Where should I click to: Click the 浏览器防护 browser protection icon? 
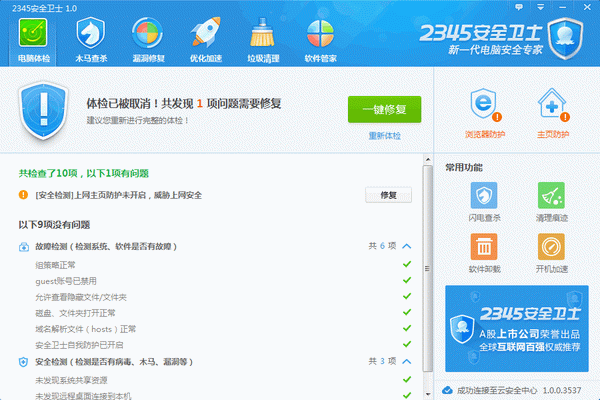pyautogui.click(x=483, y=112)
